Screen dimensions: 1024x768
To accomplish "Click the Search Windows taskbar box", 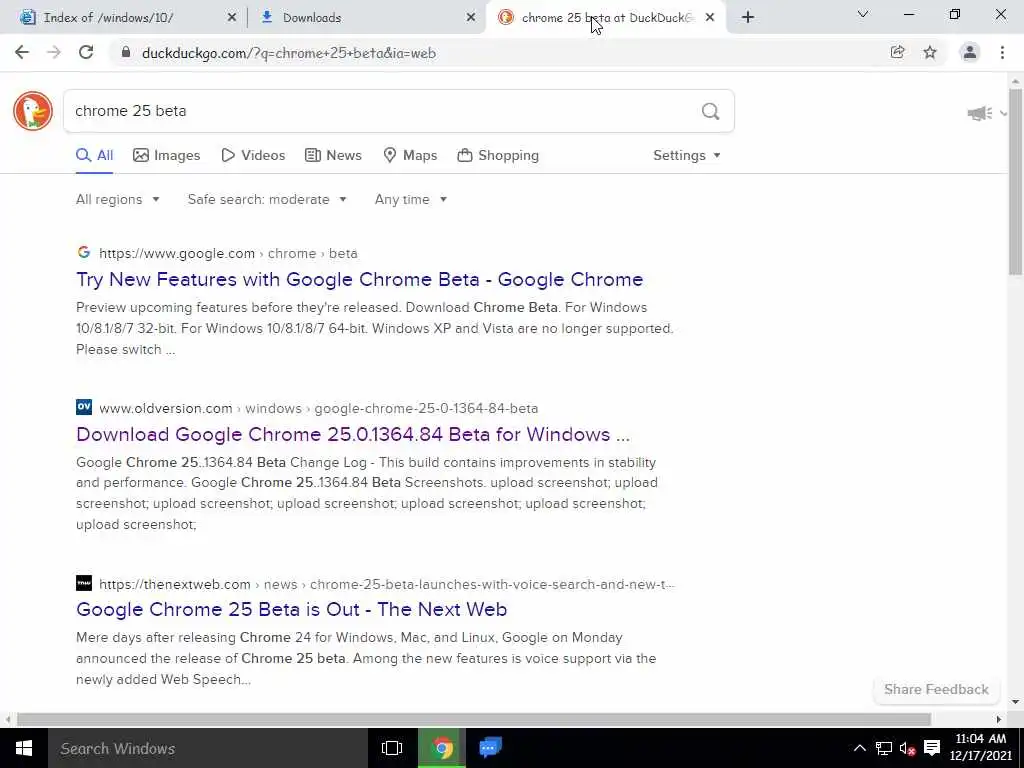I will (x=208, y=748).
